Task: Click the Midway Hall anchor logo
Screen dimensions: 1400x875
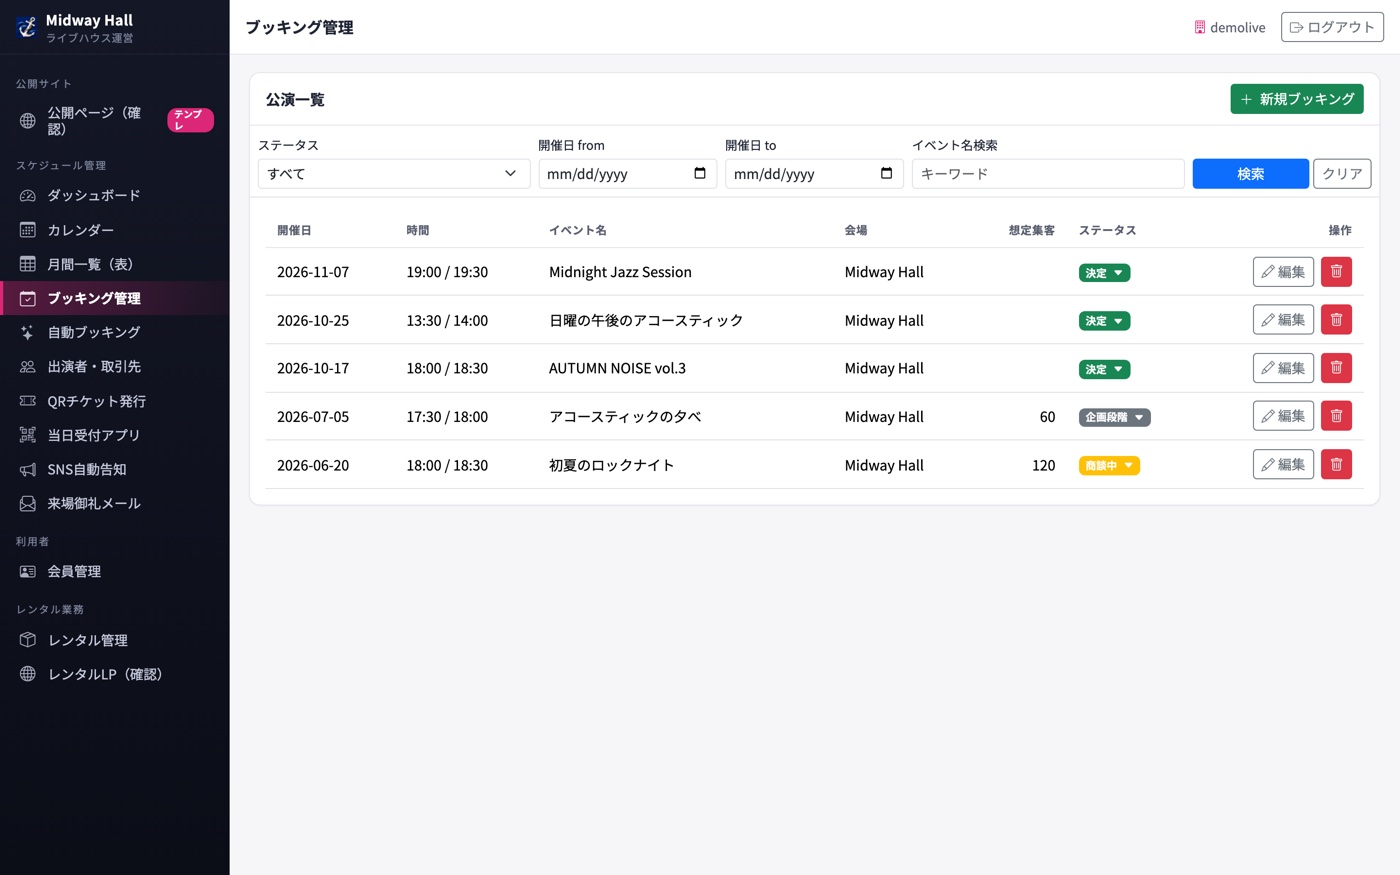Action: (x=27, y=27)
